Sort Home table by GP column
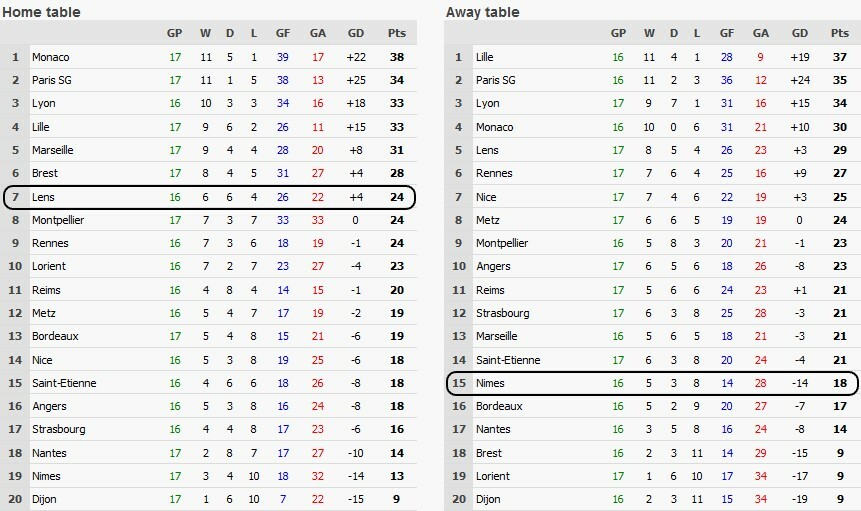This screenshot has height=511, width=861. pyautogui.click(x=174, y=33)
